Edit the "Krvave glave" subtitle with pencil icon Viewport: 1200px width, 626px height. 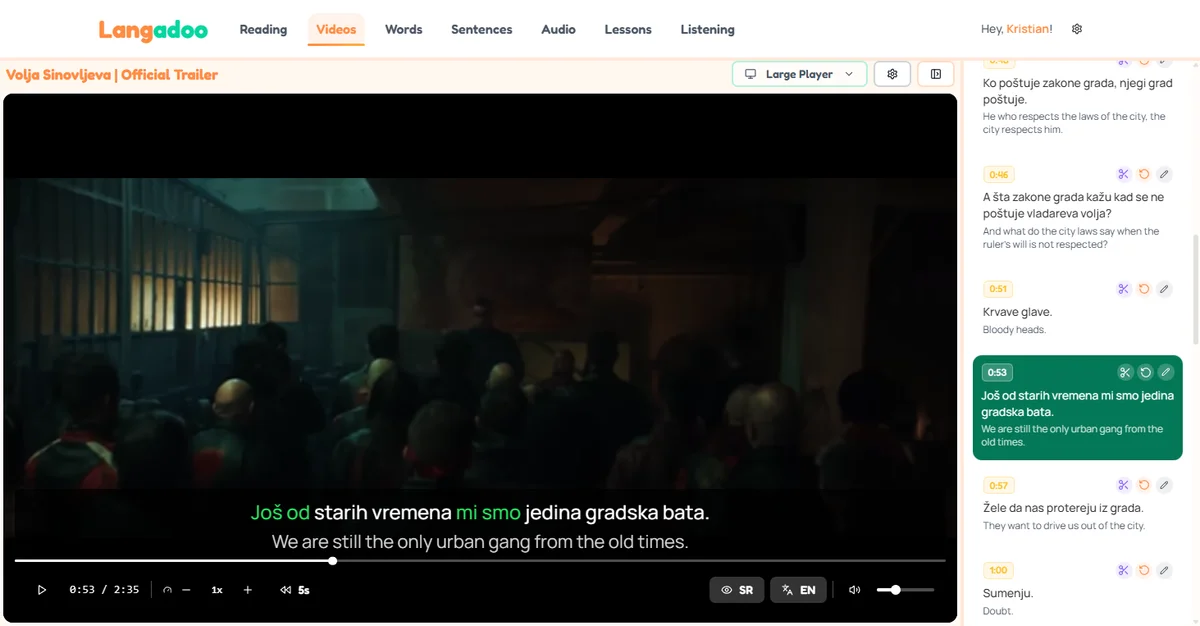click(1164, 288)
